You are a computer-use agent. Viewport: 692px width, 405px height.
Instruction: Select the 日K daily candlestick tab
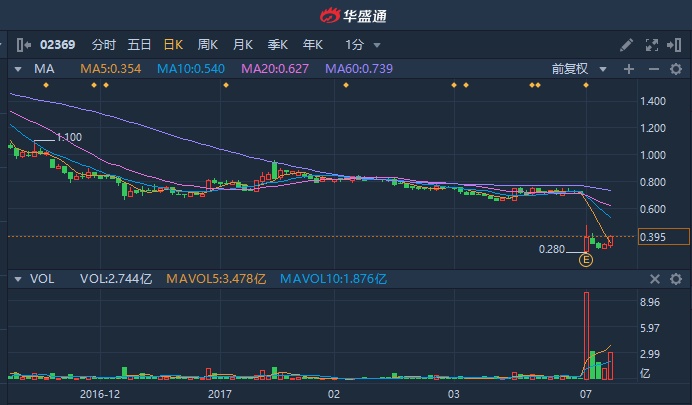click(x=173, y=45)
